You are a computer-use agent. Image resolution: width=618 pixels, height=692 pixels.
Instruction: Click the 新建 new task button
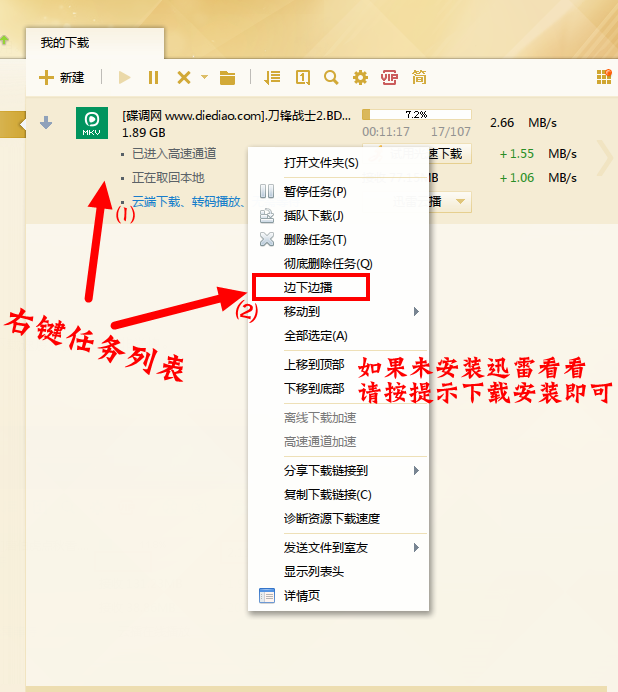pos(62,77)
